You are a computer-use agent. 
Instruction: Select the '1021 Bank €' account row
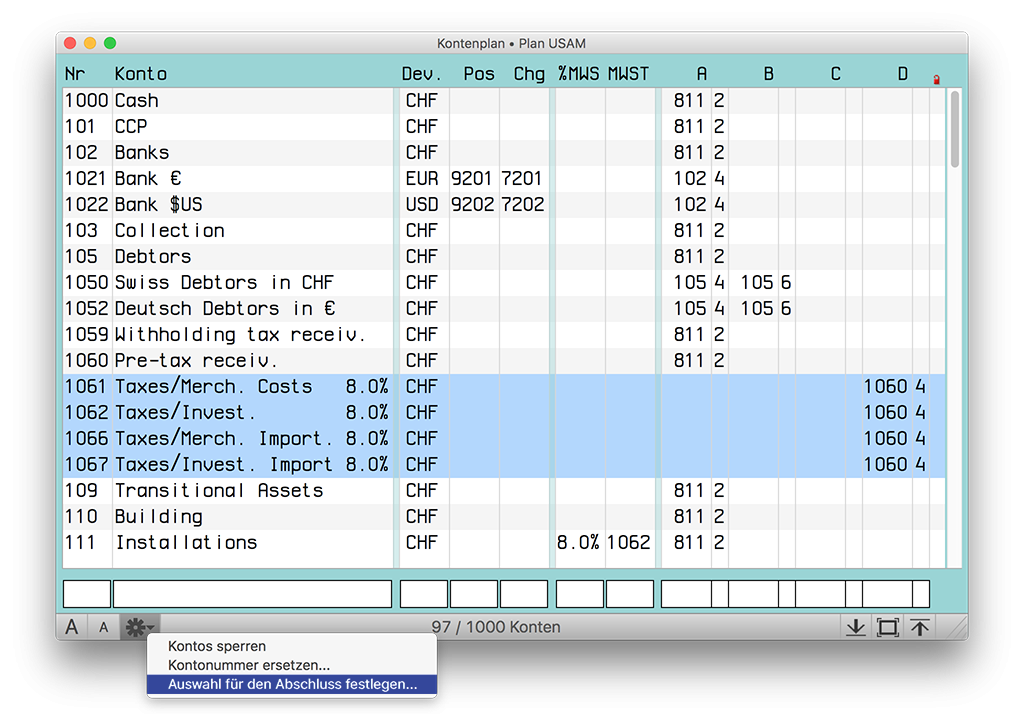[x=230, y=179]
